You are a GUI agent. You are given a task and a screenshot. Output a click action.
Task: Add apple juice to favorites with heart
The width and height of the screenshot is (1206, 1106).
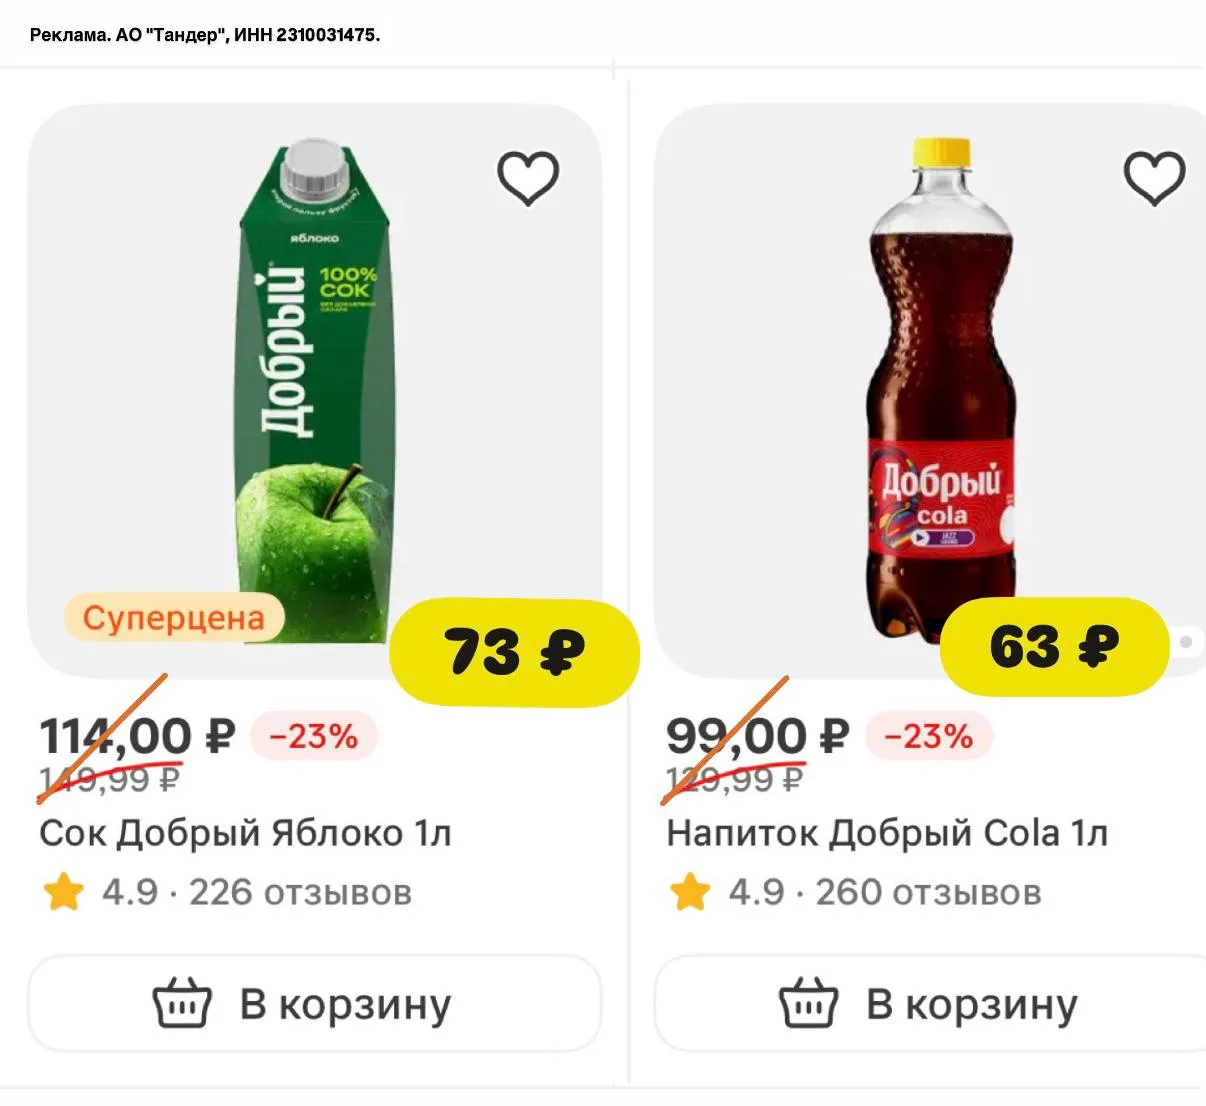(528, 179)
